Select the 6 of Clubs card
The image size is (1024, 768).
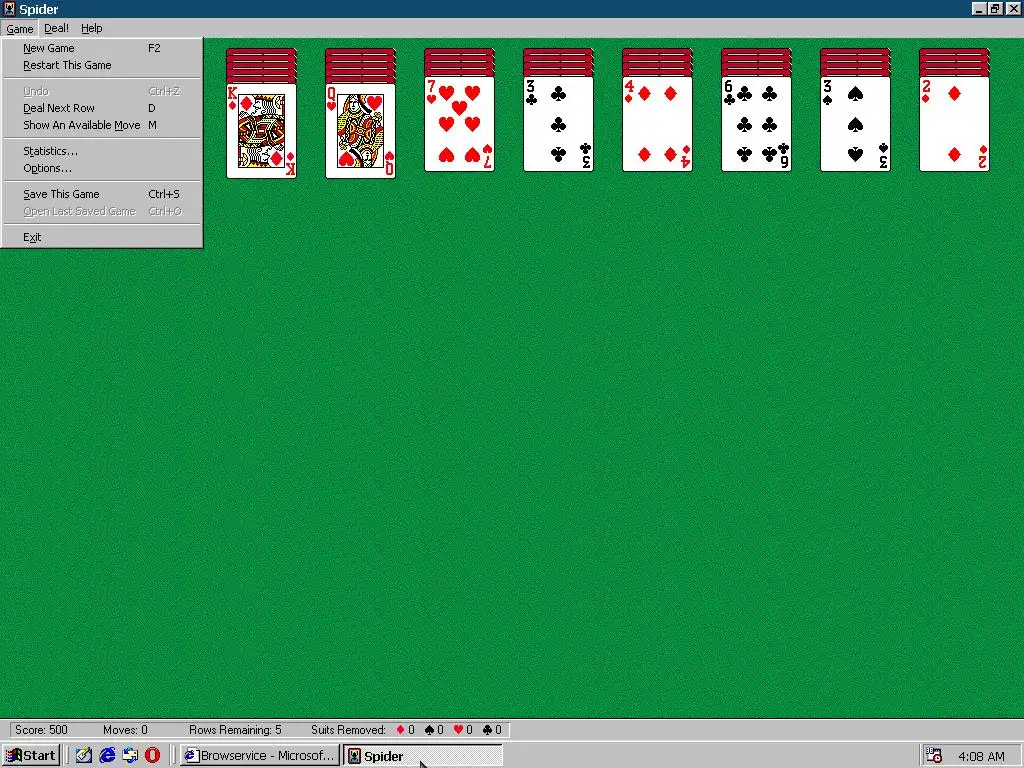756,124
